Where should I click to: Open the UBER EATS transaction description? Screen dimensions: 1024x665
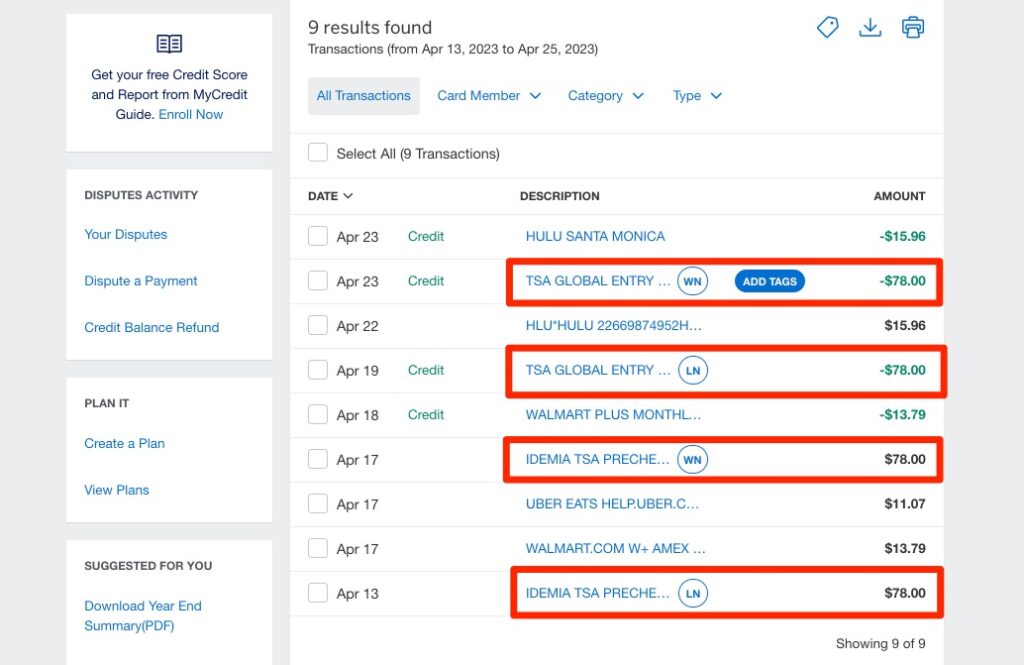click(612, 505)
